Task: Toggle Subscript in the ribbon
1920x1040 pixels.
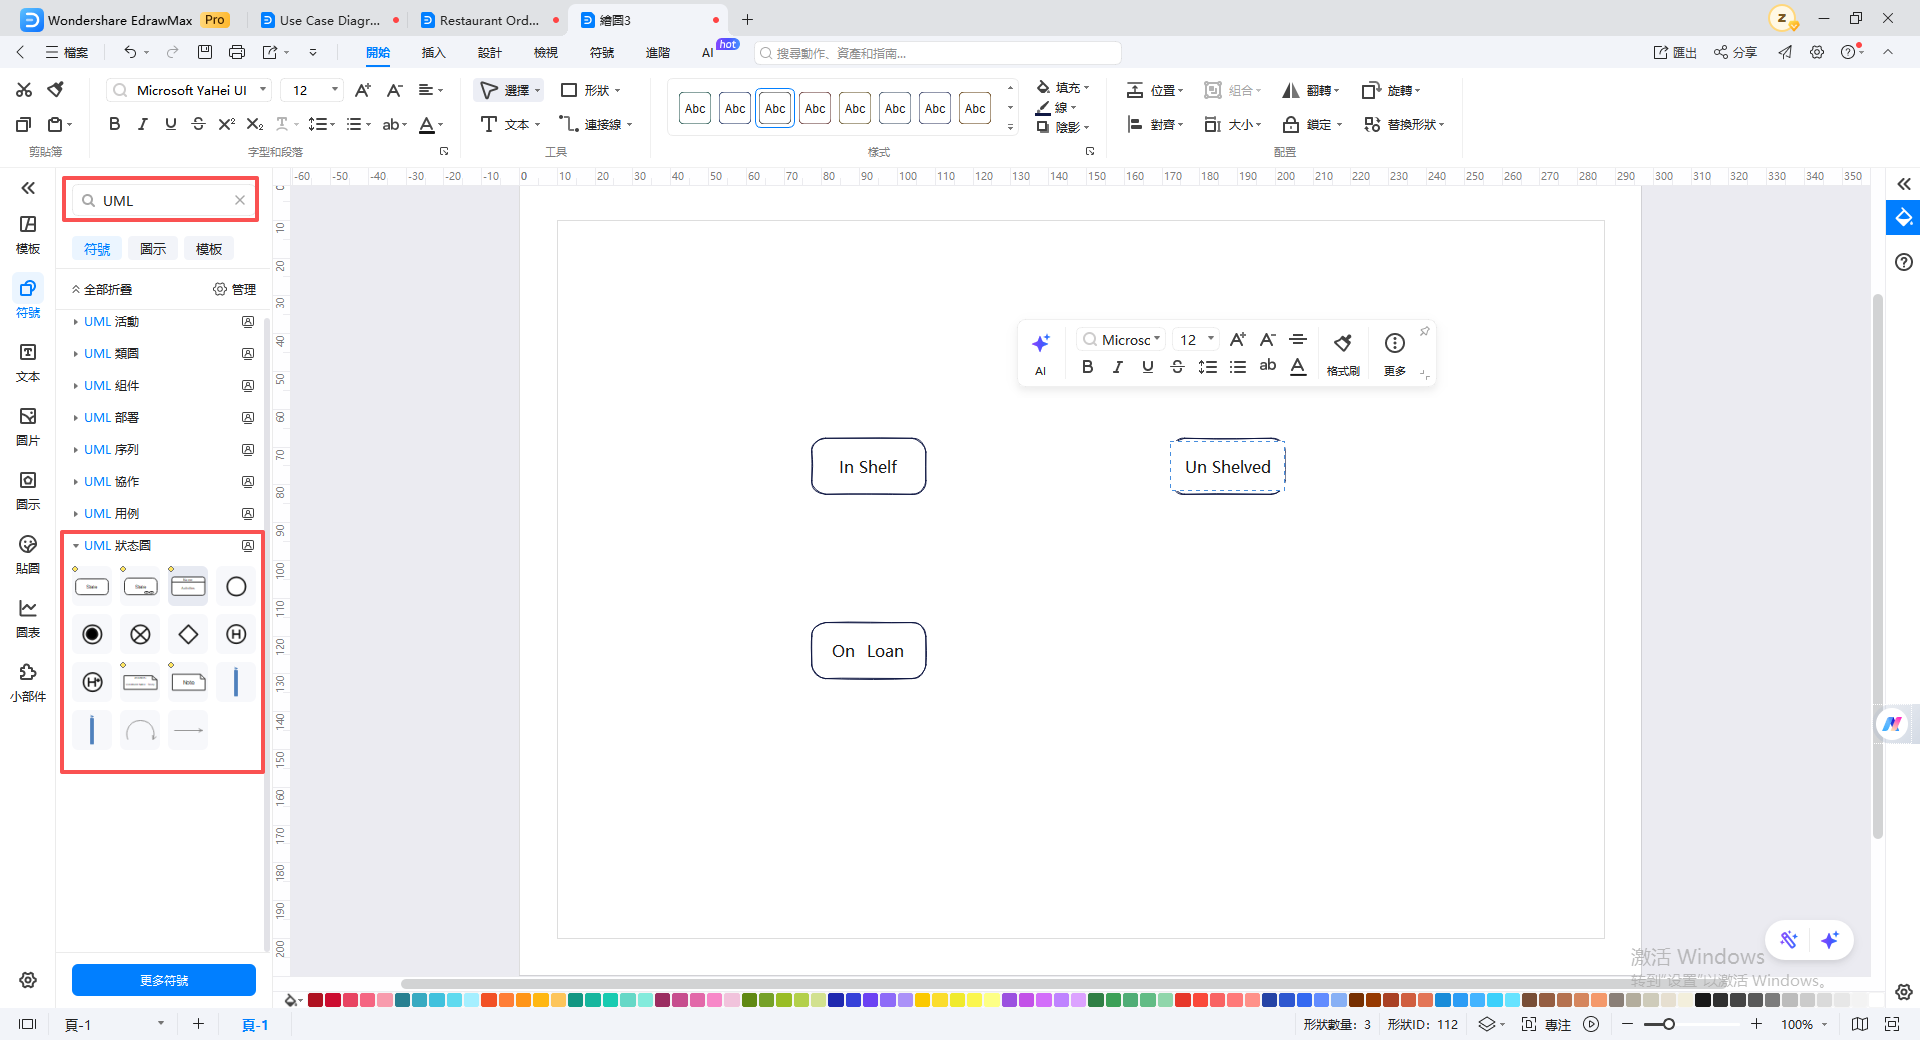Action: click(255, 124)
